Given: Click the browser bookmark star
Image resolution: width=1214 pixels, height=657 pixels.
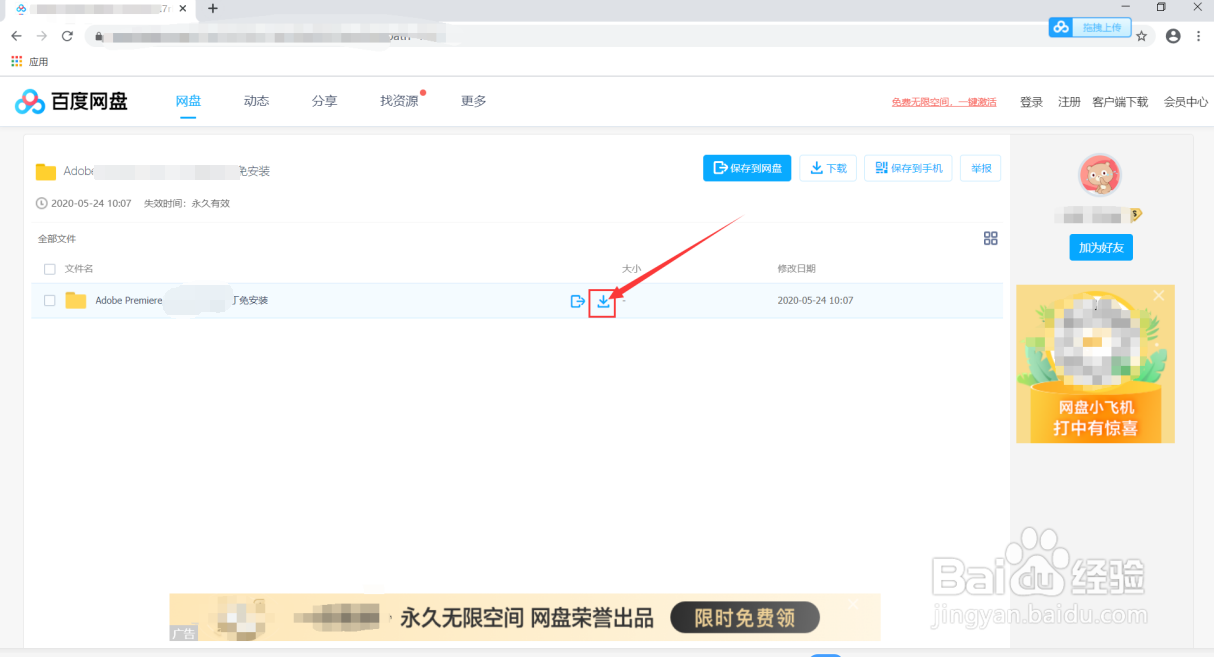Looking at the screenshot, I should 1142,35.
